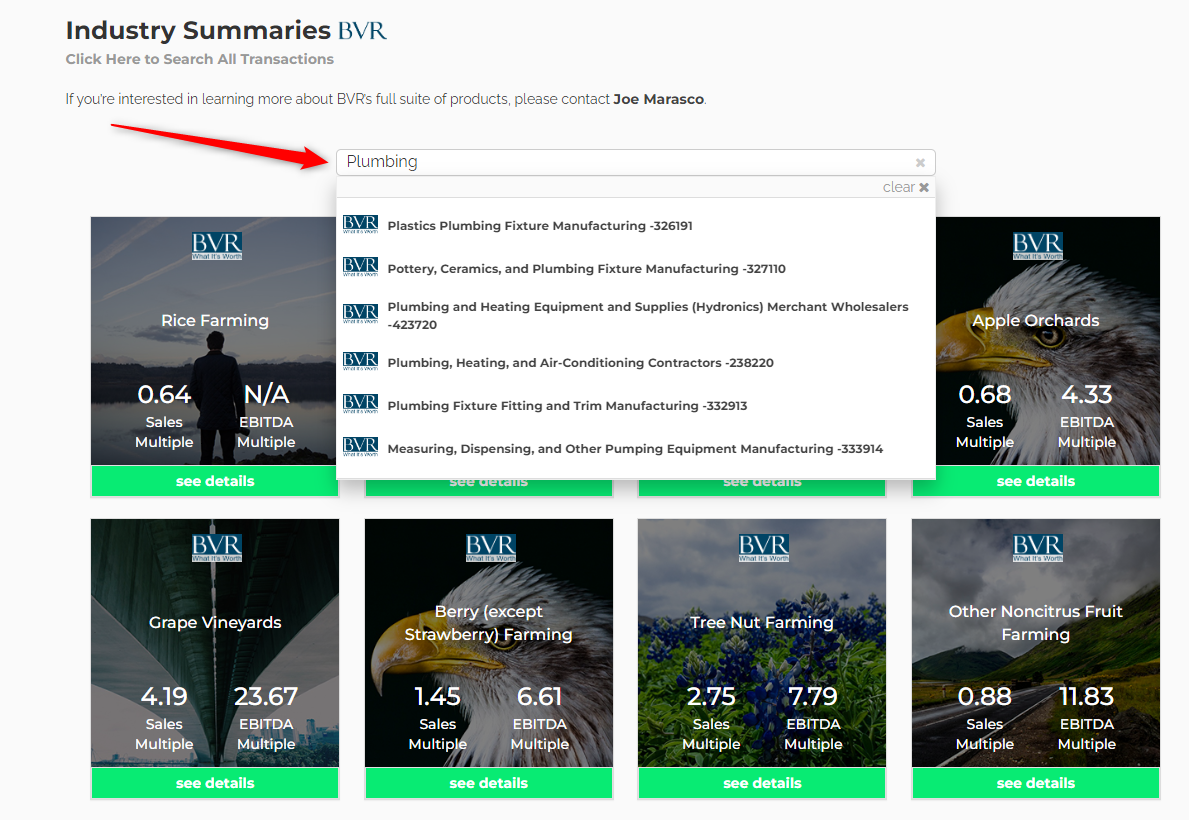Click BVR logo beside Plastics Plumbing Fixture Manufacturing
1189x820 pixels.
coord(360,225)
